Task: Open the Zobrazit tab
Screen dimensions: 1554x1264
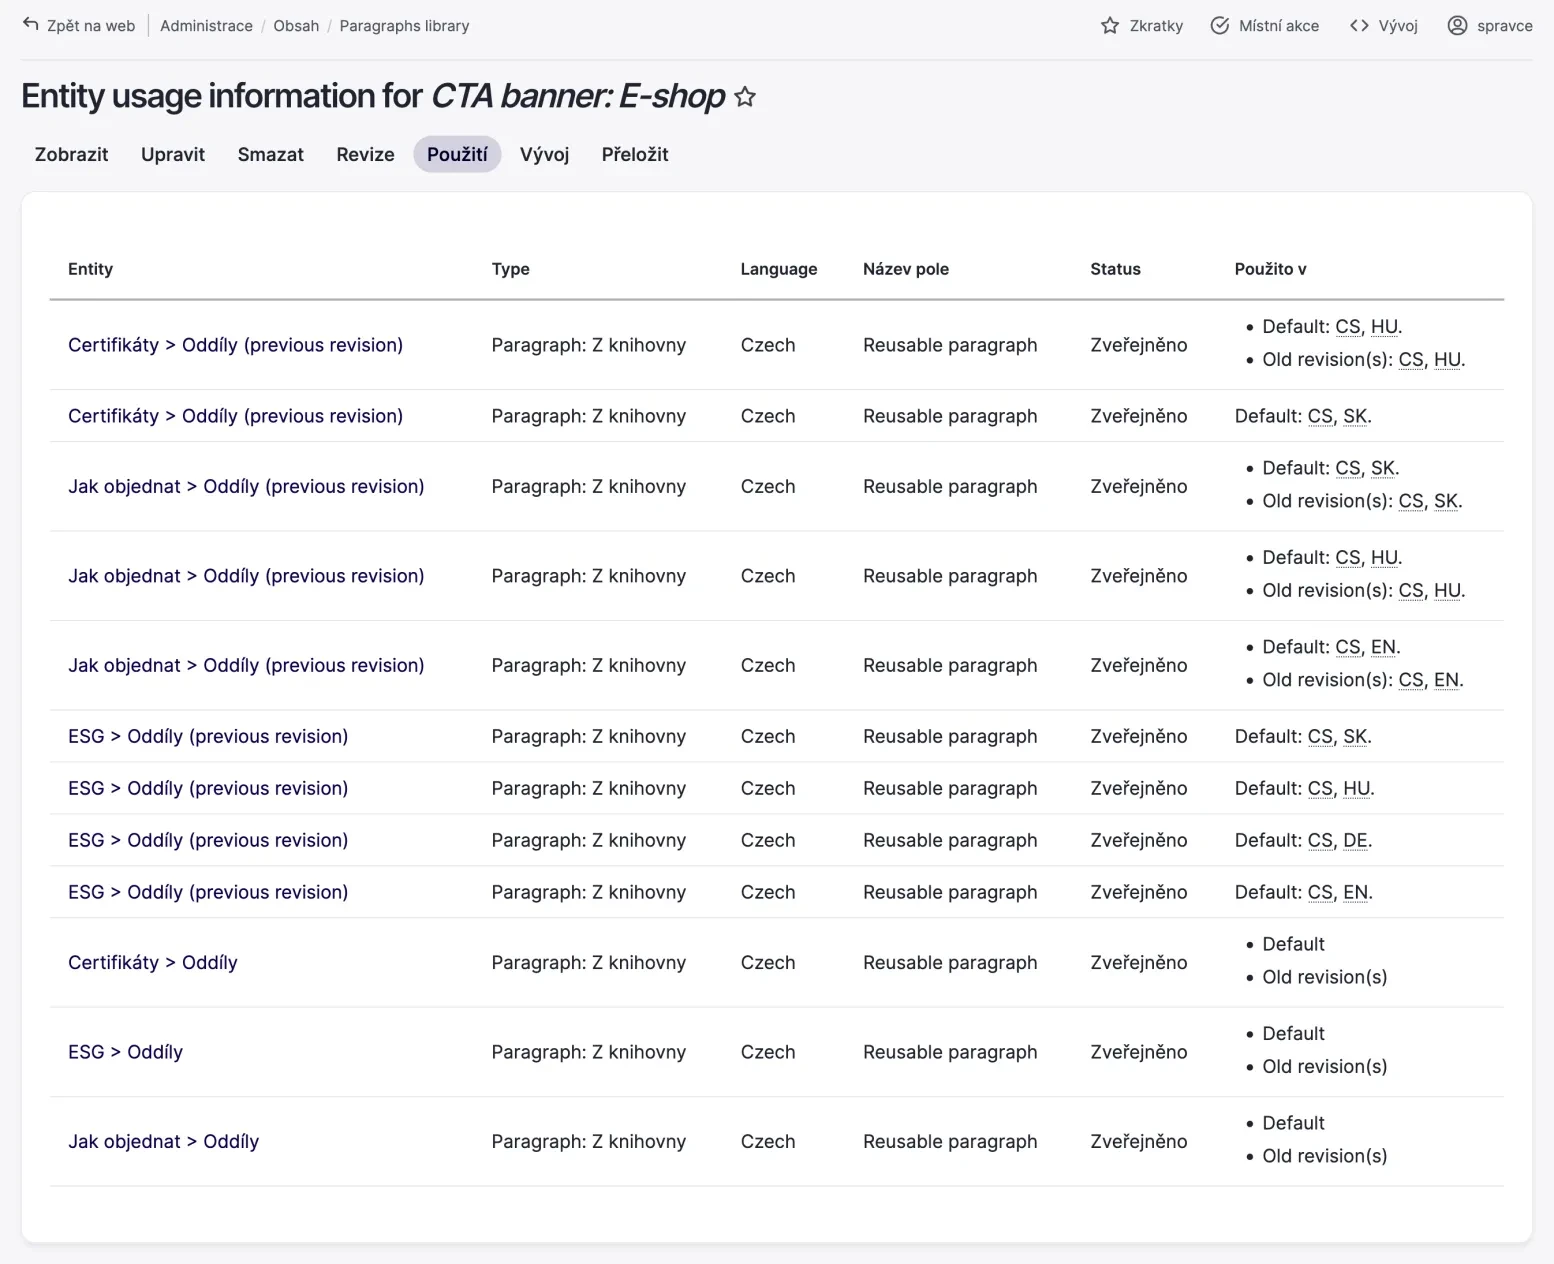Action: coord(71,155)
